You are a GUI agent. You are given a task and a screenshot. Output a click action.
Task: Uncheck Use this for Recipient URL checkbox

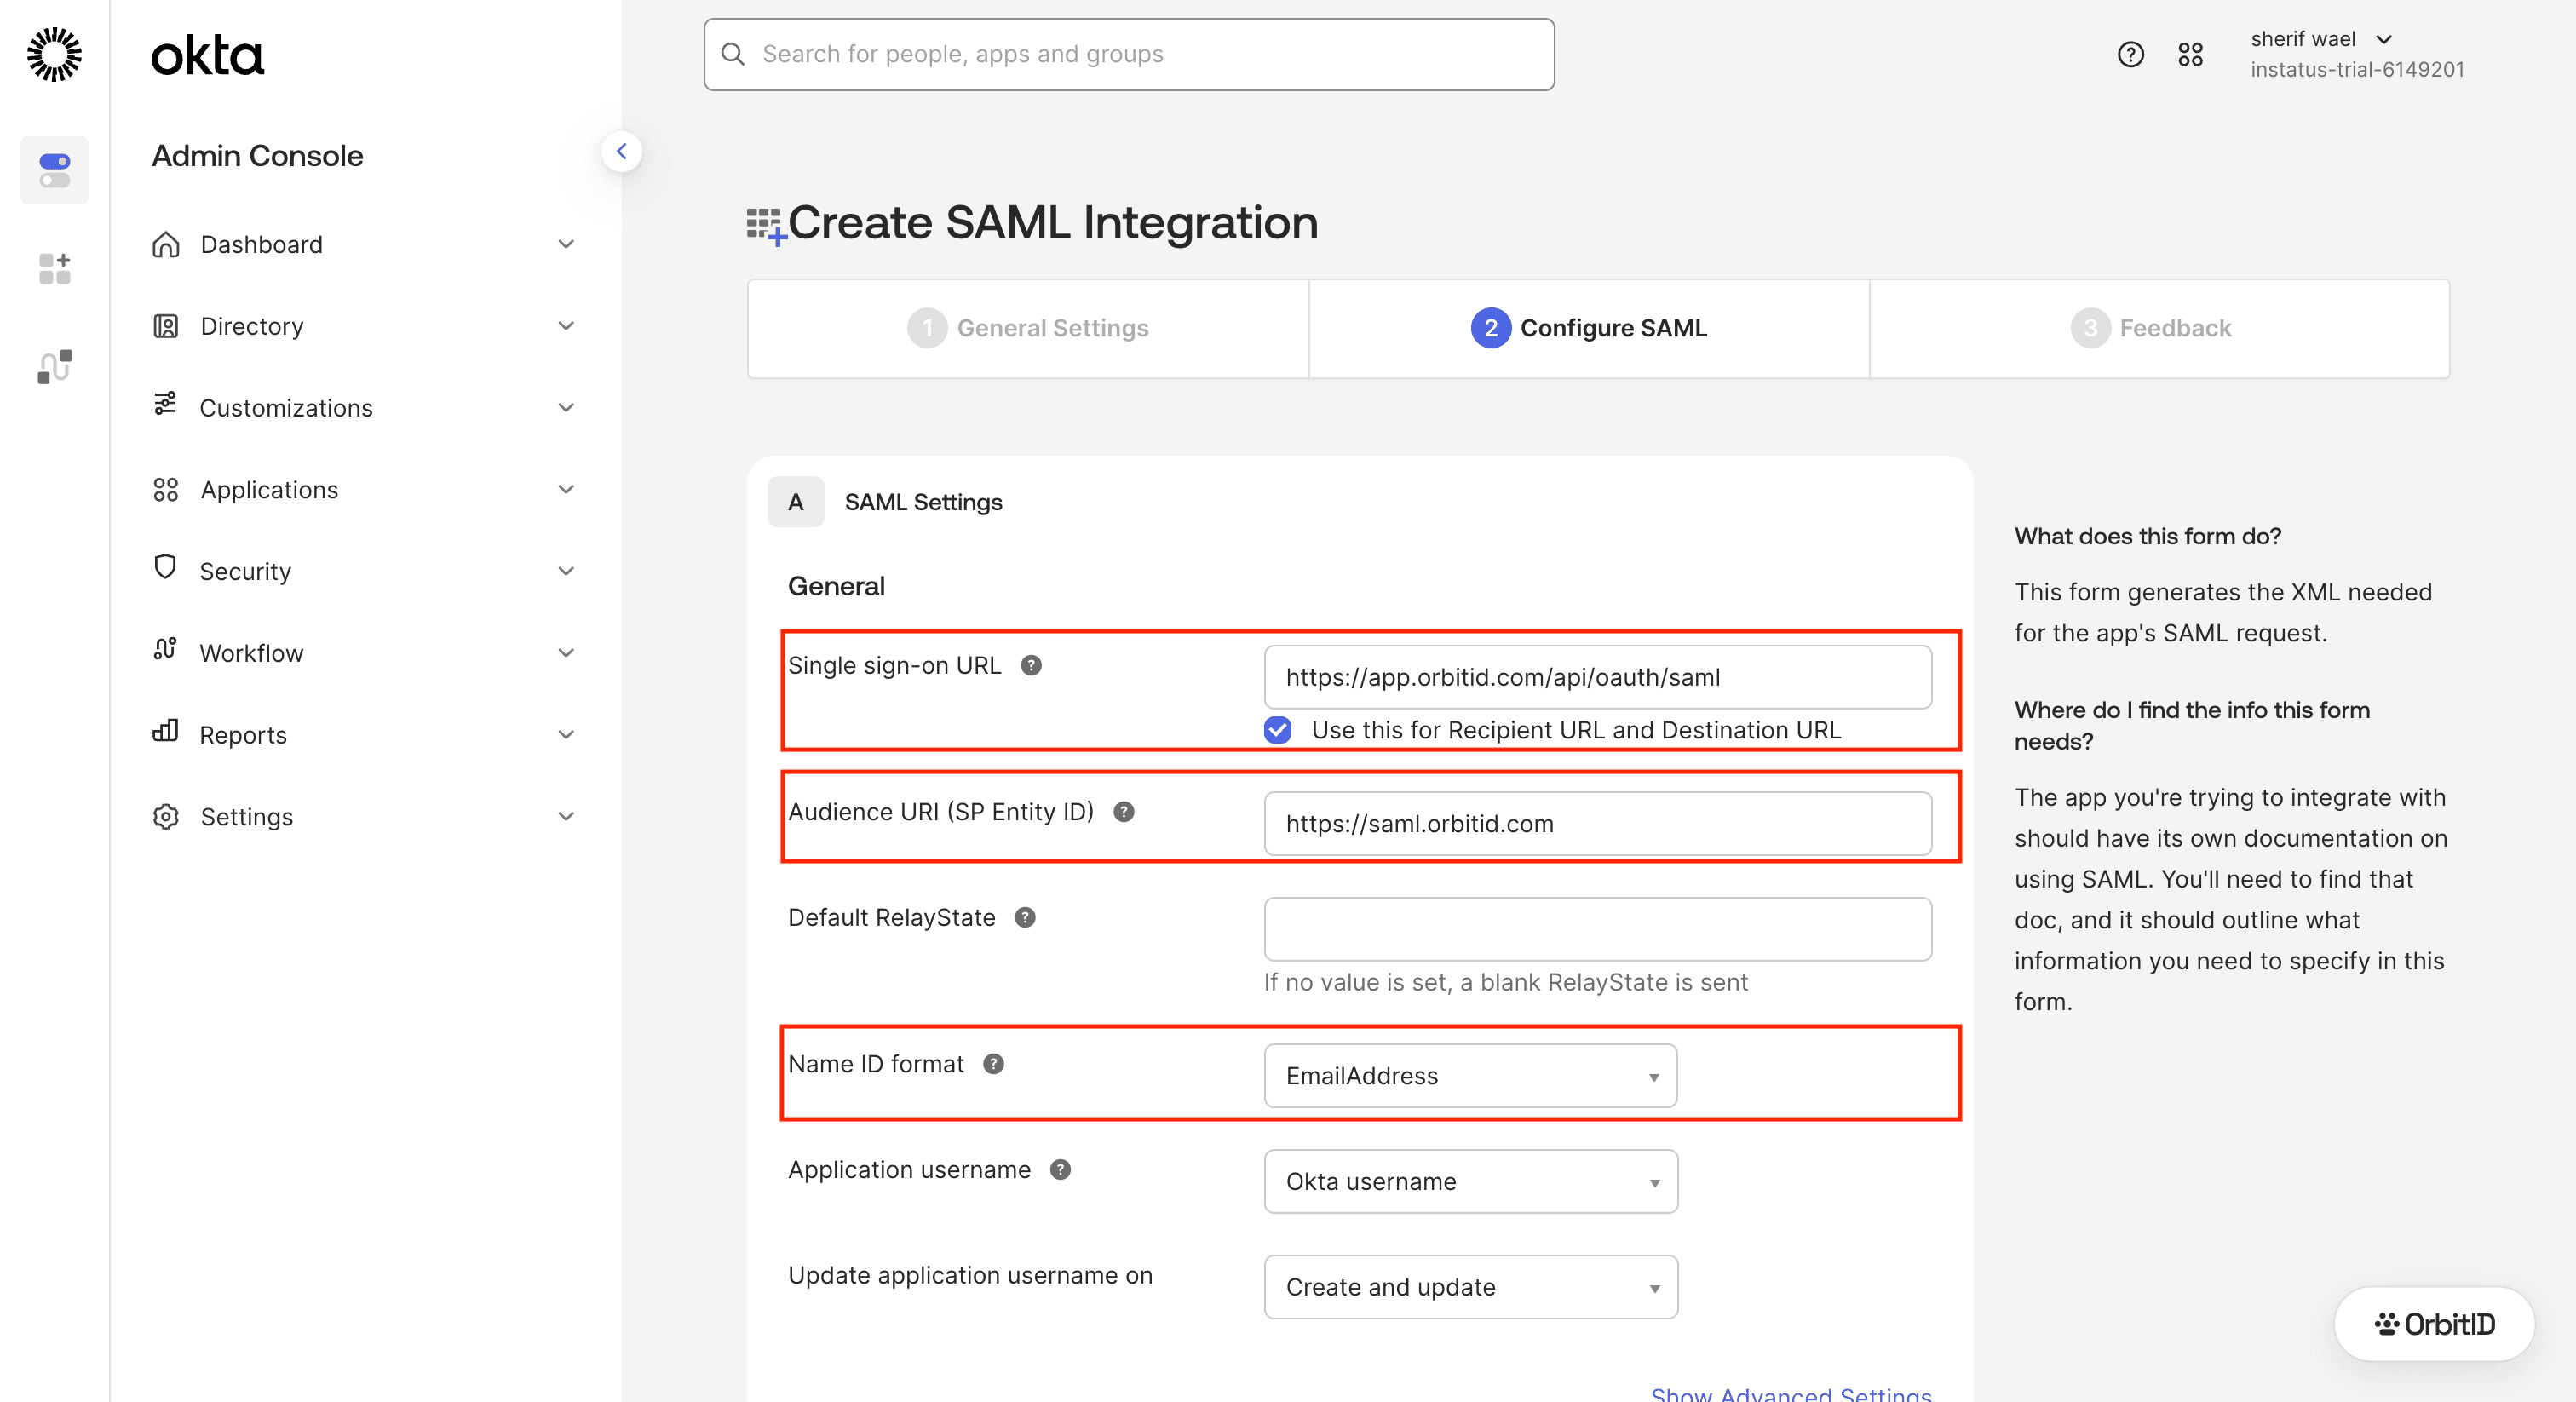coord(1277,729)
